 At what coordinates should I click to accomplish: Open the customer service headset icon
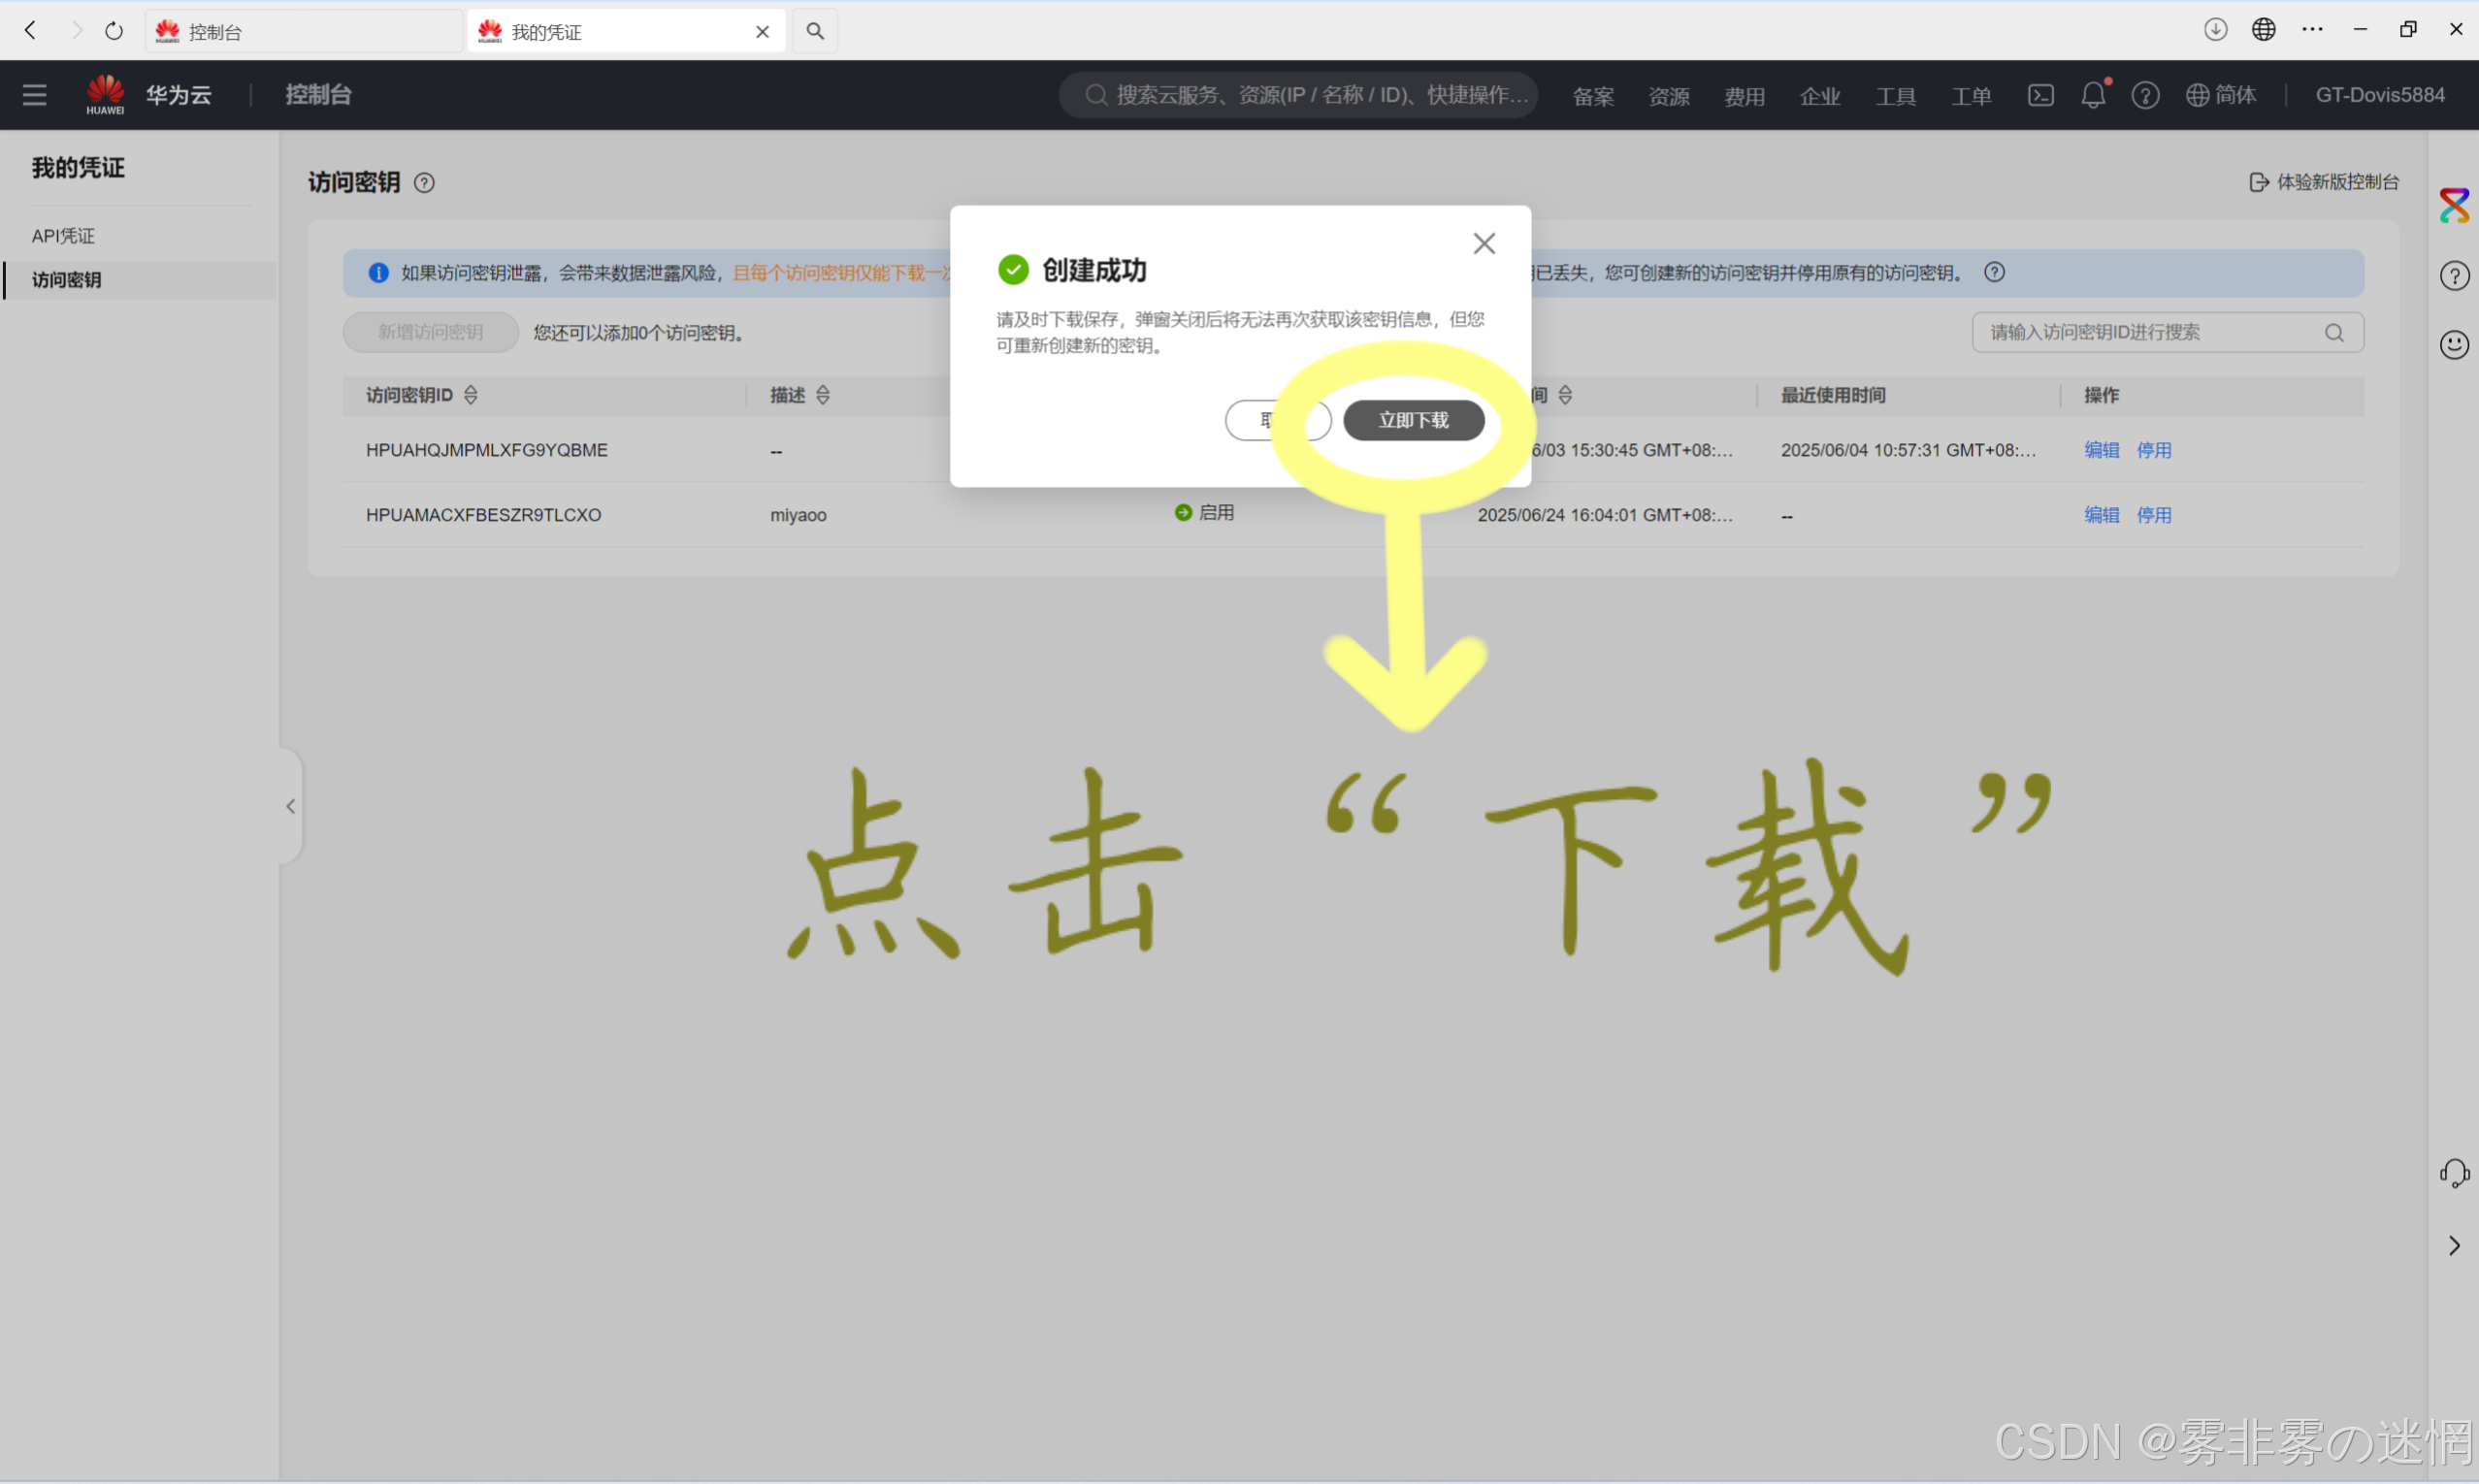pyautogui.click(x=2454, y=1174)
